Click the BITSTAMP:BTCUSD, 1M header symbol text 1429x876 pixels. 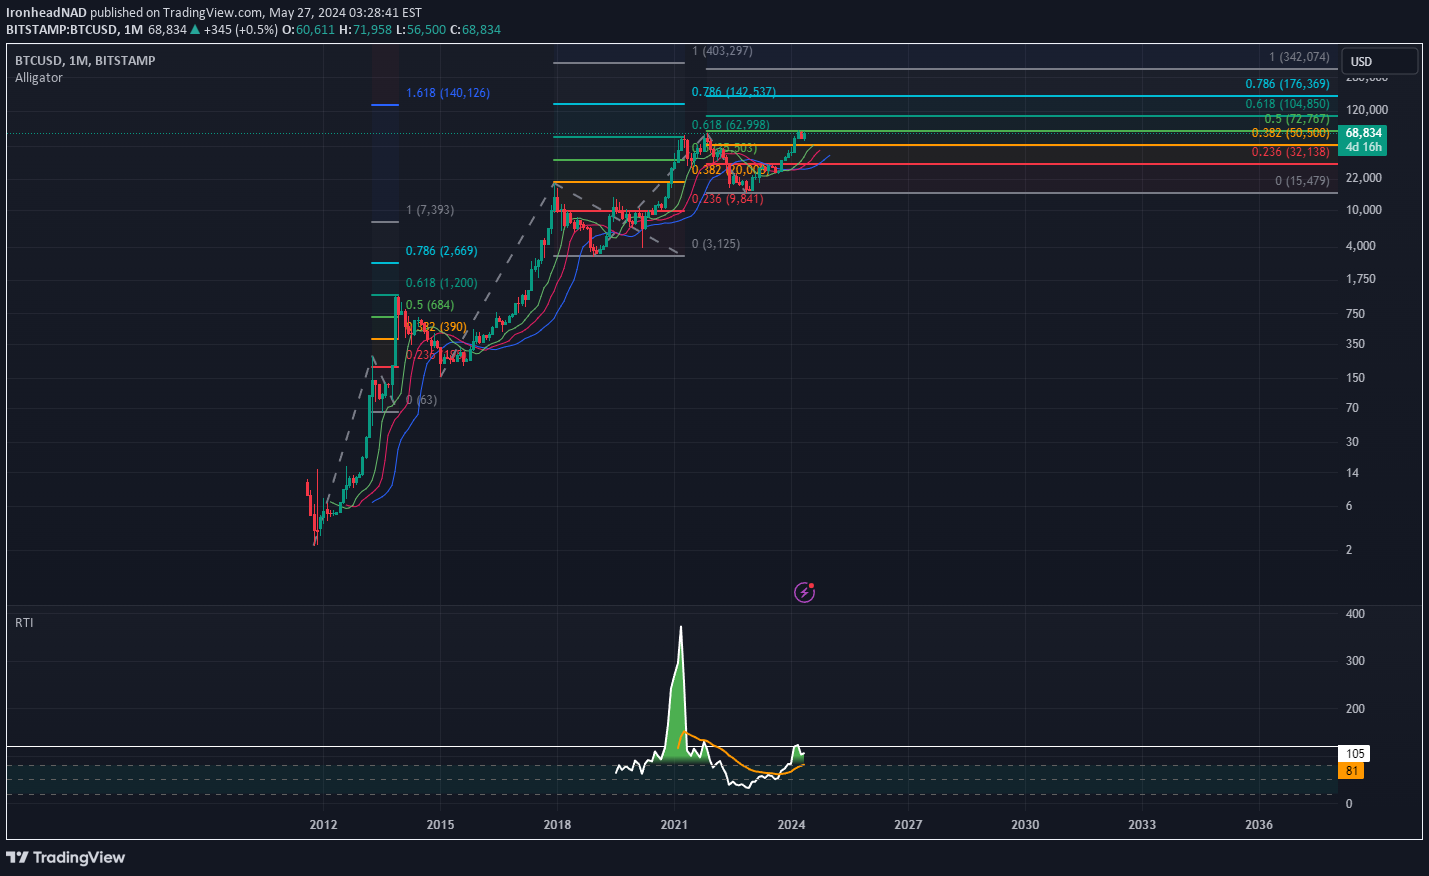pyautogui.click(x=75, y=29)
